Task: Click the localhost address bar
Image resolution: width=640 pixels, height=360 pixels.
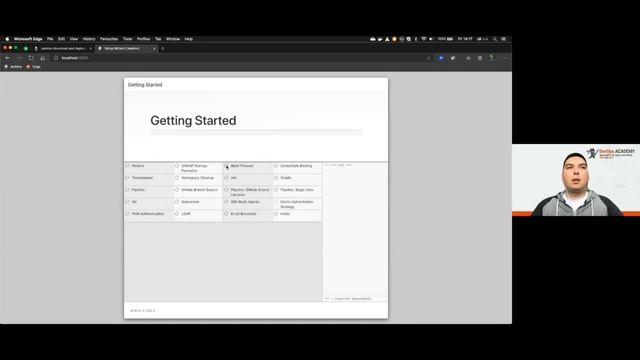Action: click(x=241, y=58)
